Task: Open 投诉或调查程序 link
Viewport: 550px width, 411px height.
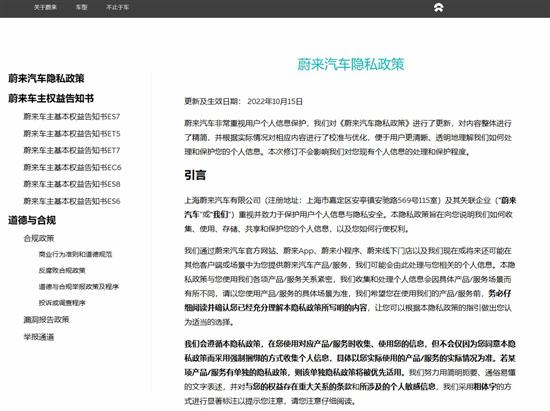Action: pos(62,303)
